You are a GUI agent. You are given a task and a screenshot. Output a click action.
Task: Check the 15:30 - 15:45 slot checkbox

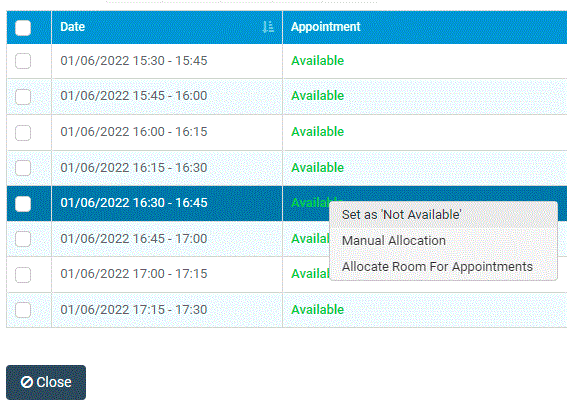pos(23,61)
